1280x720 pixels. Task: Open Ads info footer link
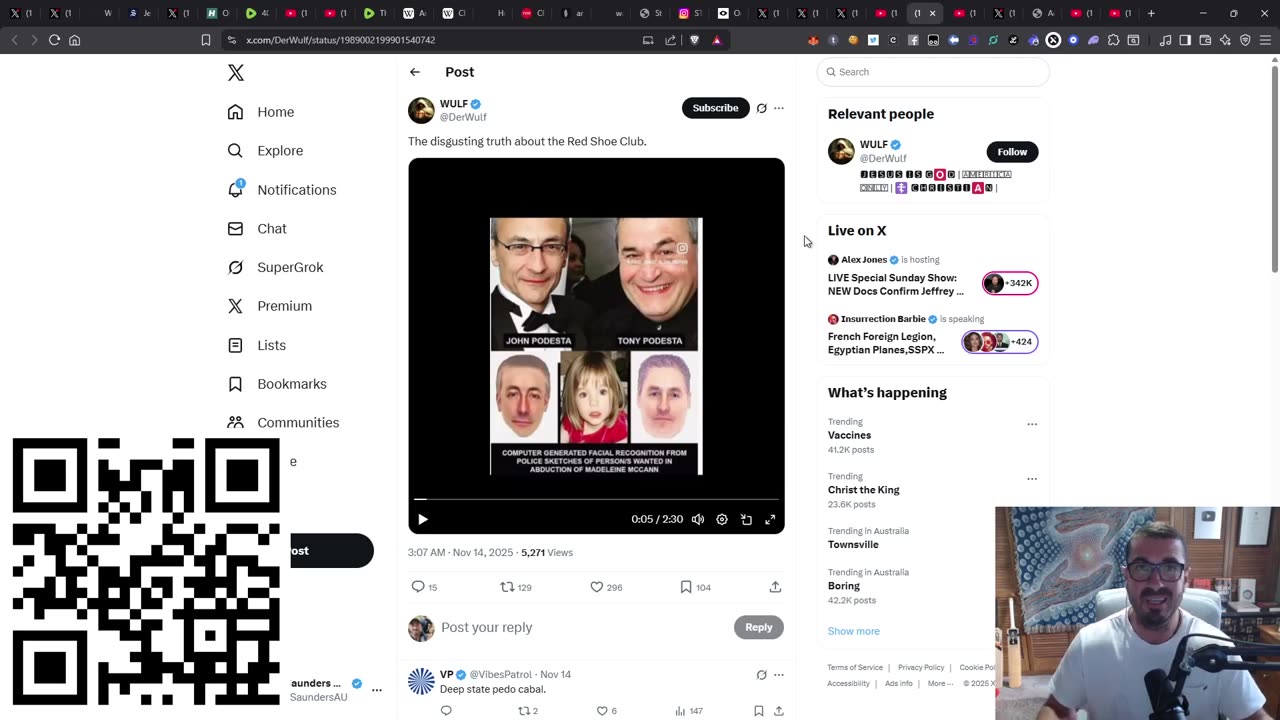(898, 683)
